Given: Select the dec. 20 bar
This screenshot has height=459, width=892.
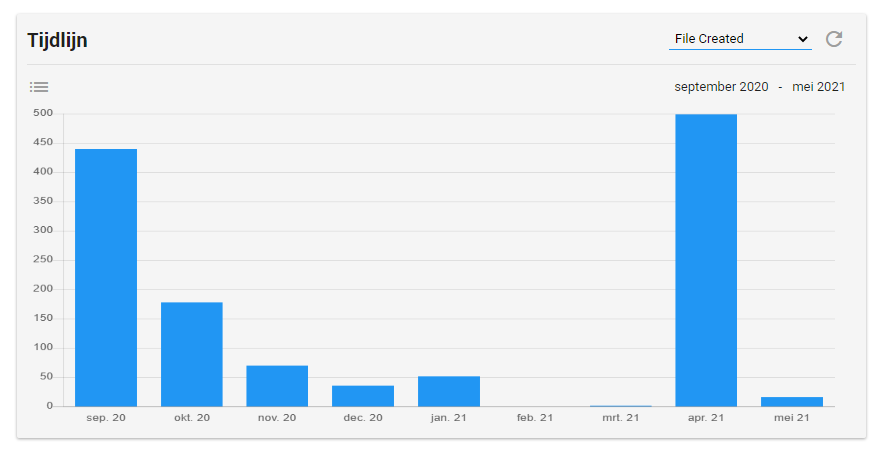Looking at the screenshot, I should coord(363,396).
